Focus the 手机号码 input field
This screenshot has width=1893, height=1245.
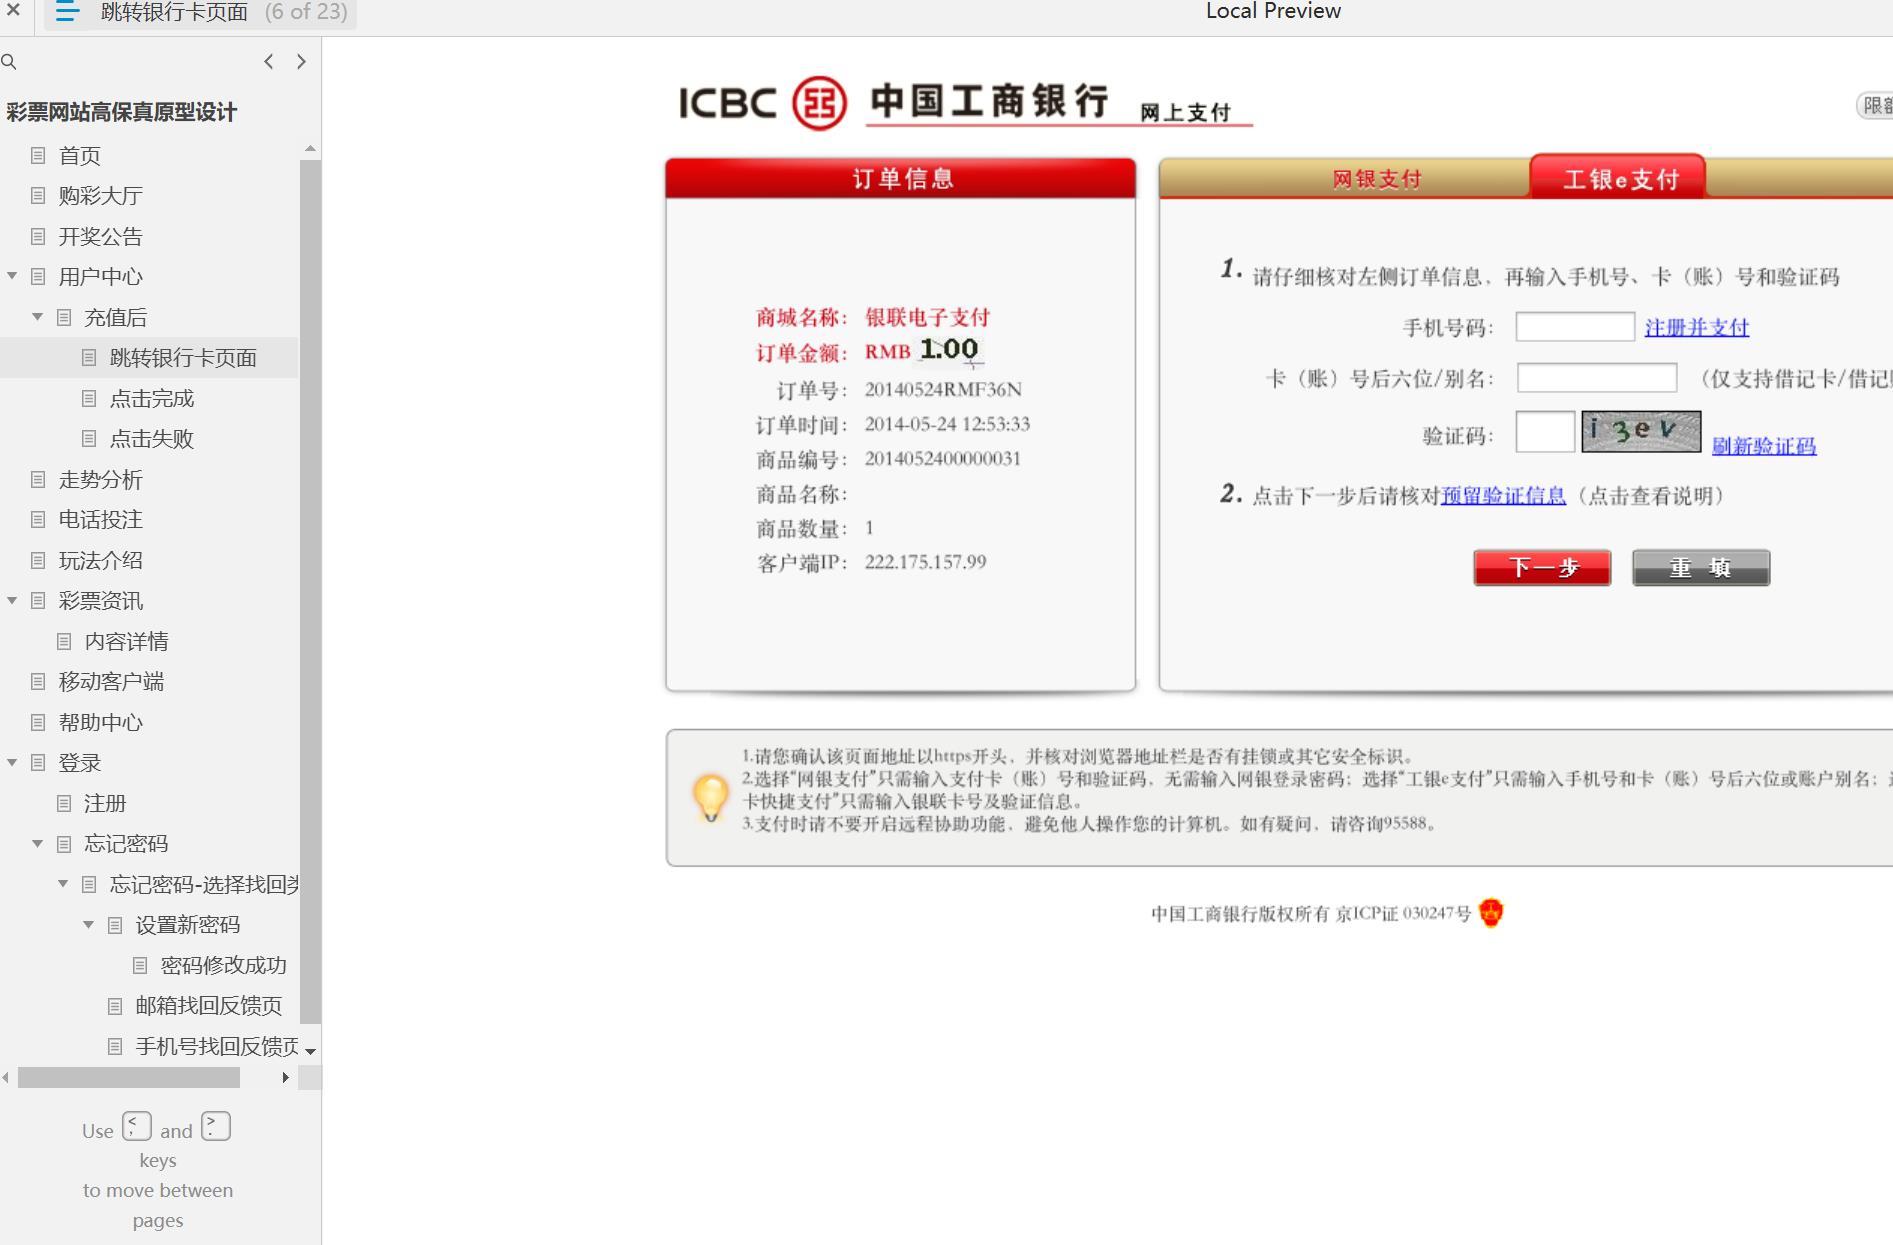[x=1575, y=327]
